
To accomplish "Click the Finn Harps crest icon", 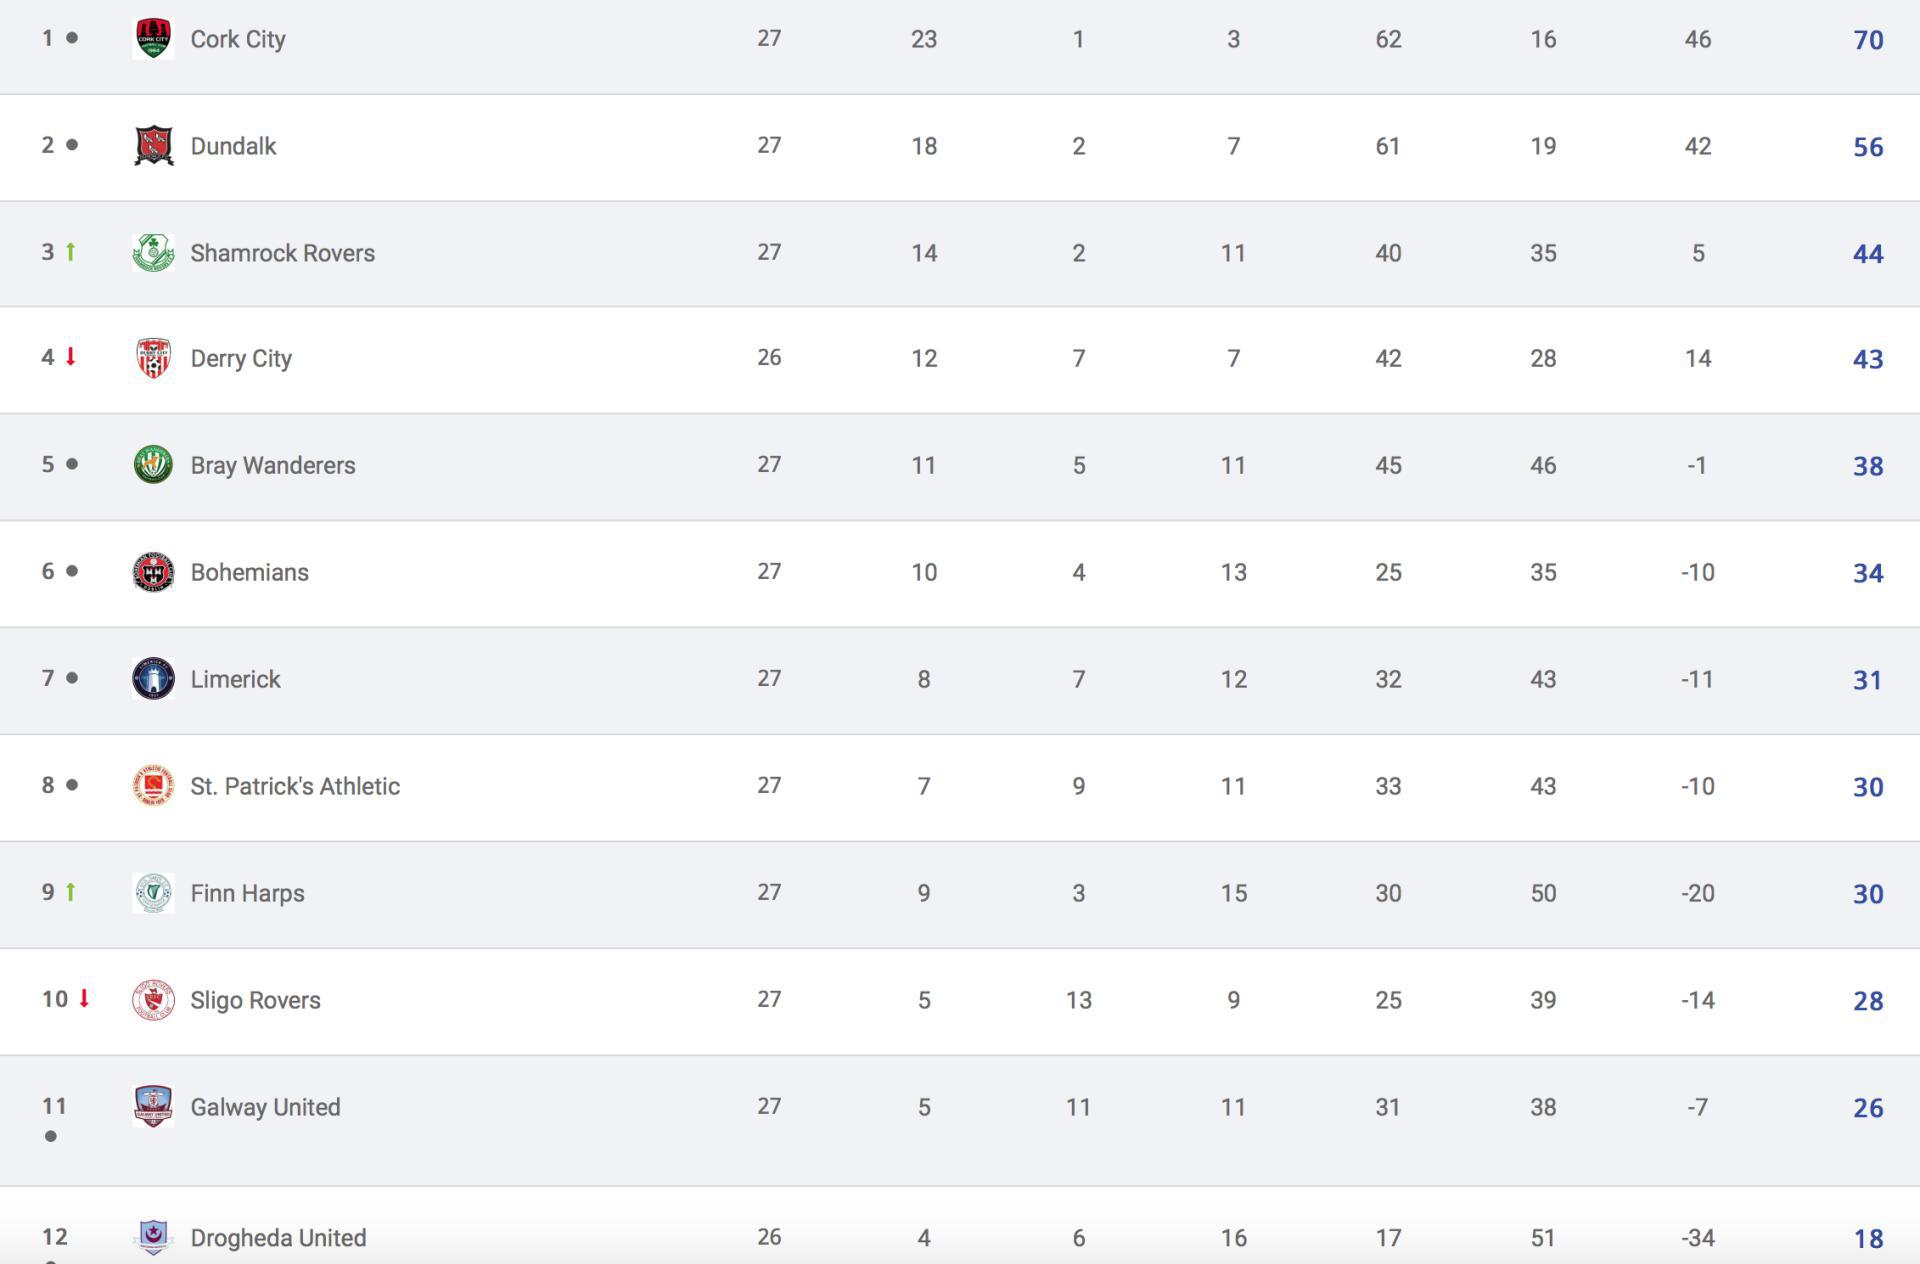I will (x=153, y=893).
